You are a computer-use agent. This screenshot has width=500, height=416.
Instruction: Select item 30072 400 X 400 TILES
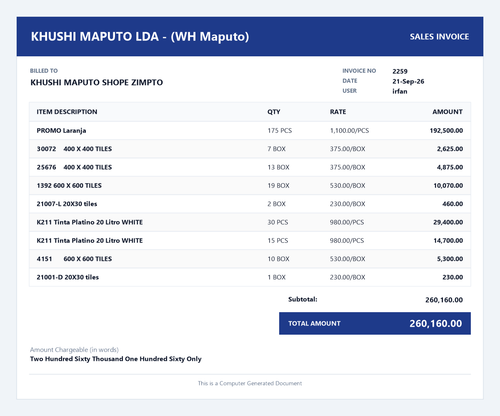pyautogui.click(x=74, y=149)
